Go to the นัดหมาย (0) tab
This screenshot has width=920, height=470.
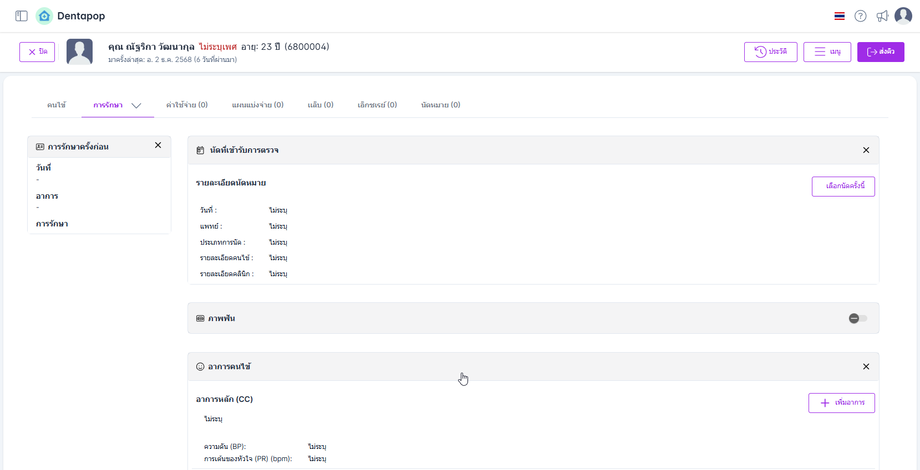440,105
